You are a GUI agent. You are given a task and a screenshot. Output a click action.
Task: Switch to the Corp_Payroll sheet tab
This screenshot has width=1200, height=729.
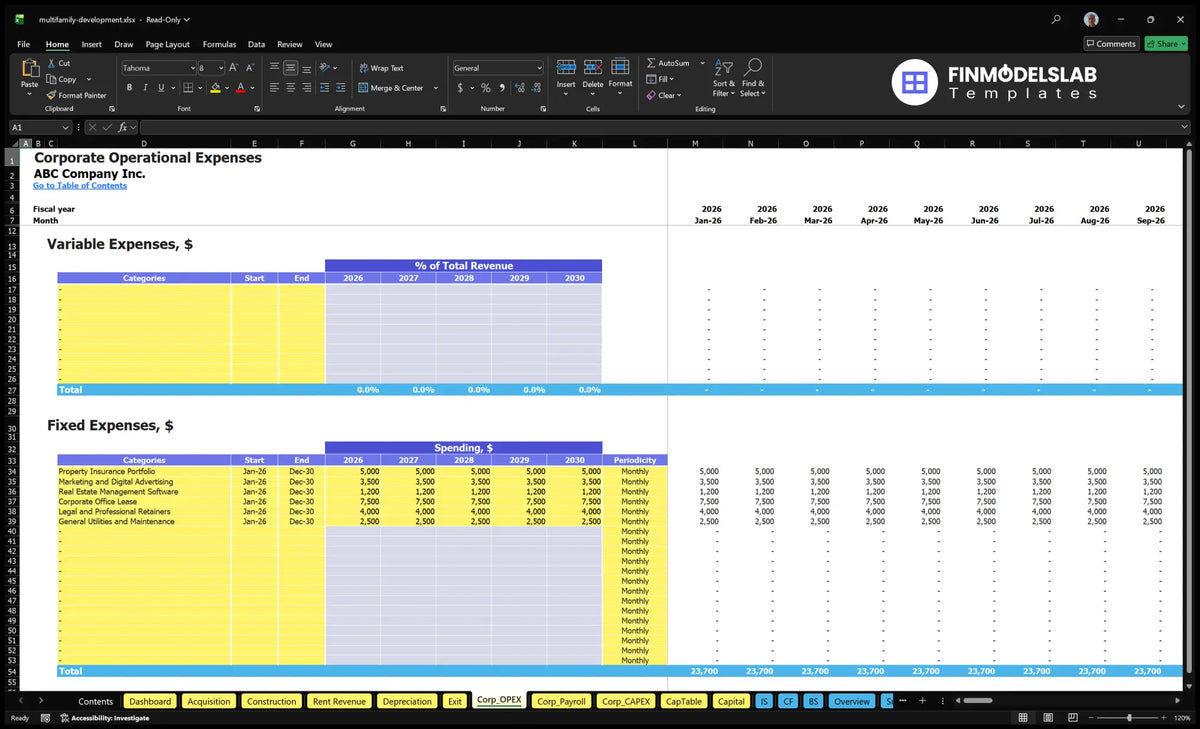[x=561, y=701]
